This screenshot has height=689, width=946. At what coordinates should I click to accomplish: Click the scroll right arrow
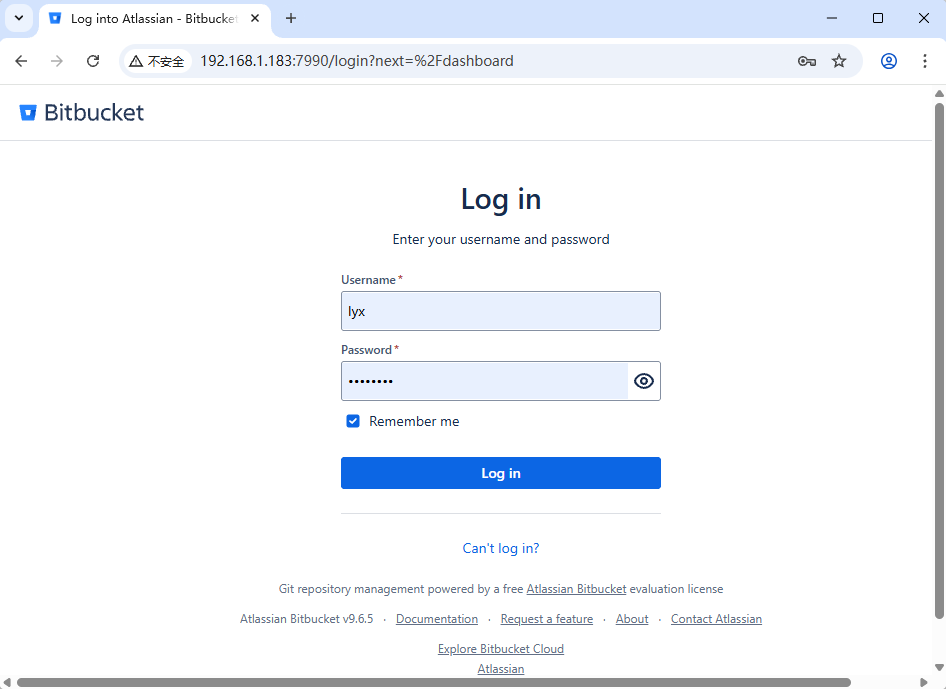pyautogui.click(x=924, y=682)
